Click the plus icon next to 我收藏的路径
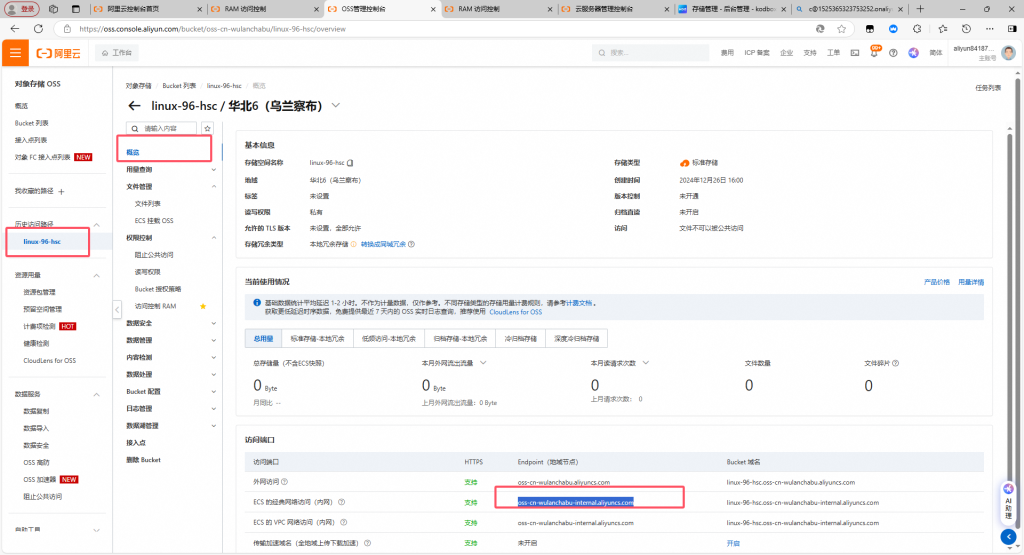This screenshot has width=1024, height=555. [x=62, y=191]
